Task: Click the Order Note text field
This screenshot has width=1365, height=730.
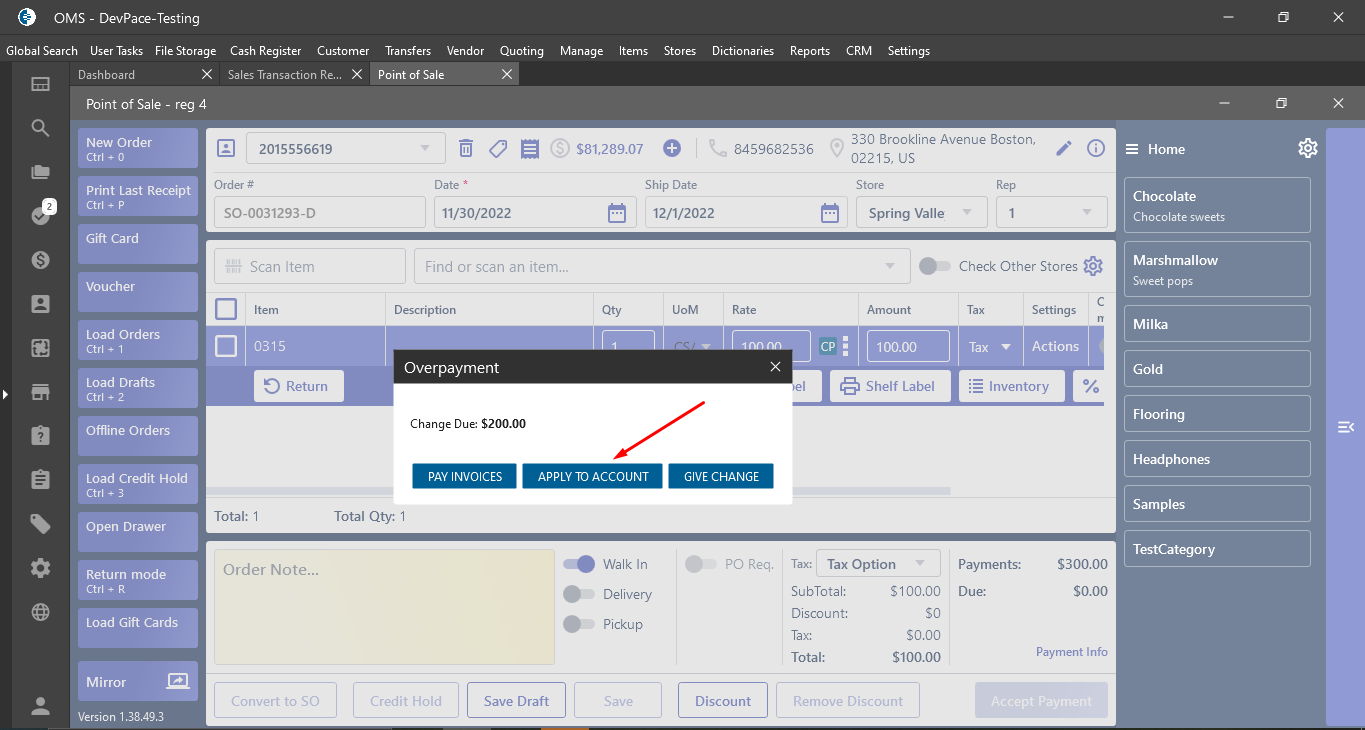Action: coord(384,607)
